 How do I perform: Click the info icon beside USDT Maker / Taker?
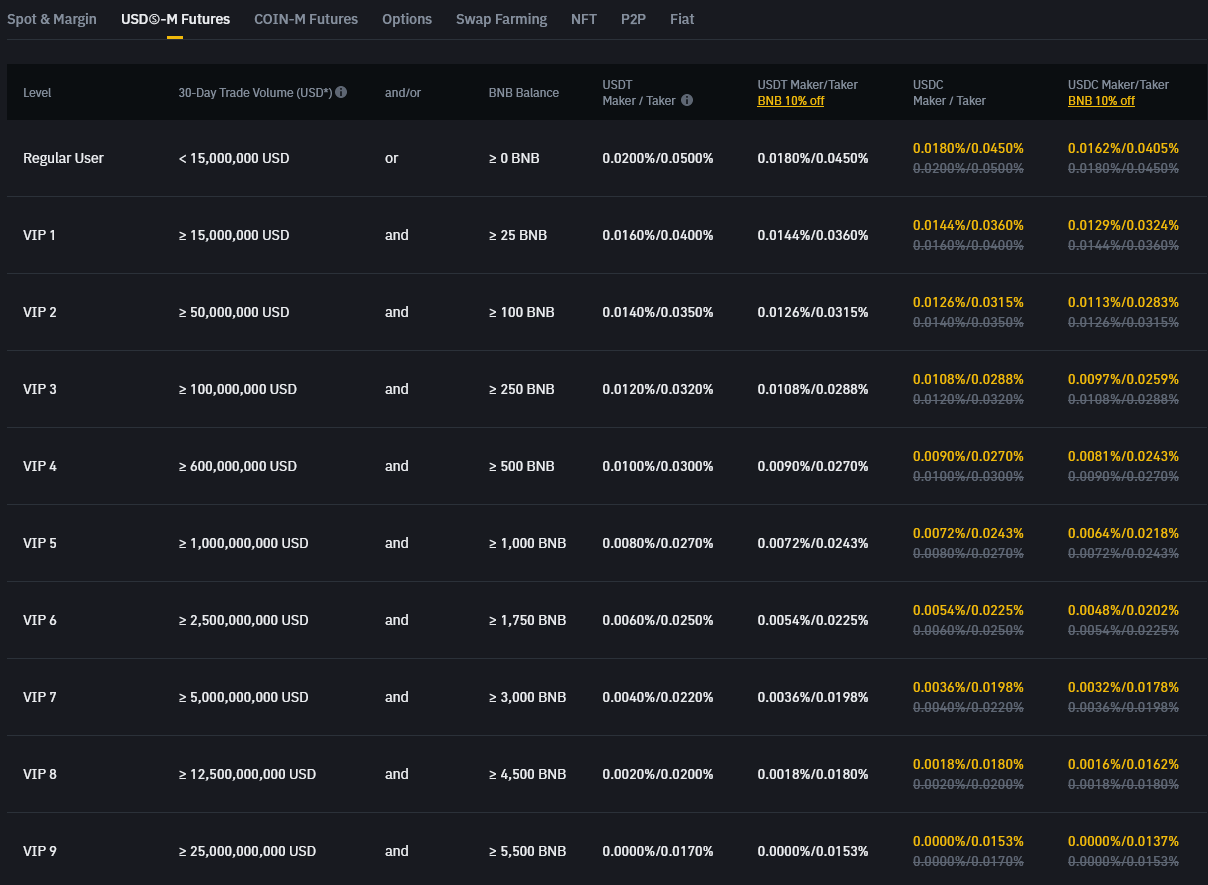(x=687, y=100)
